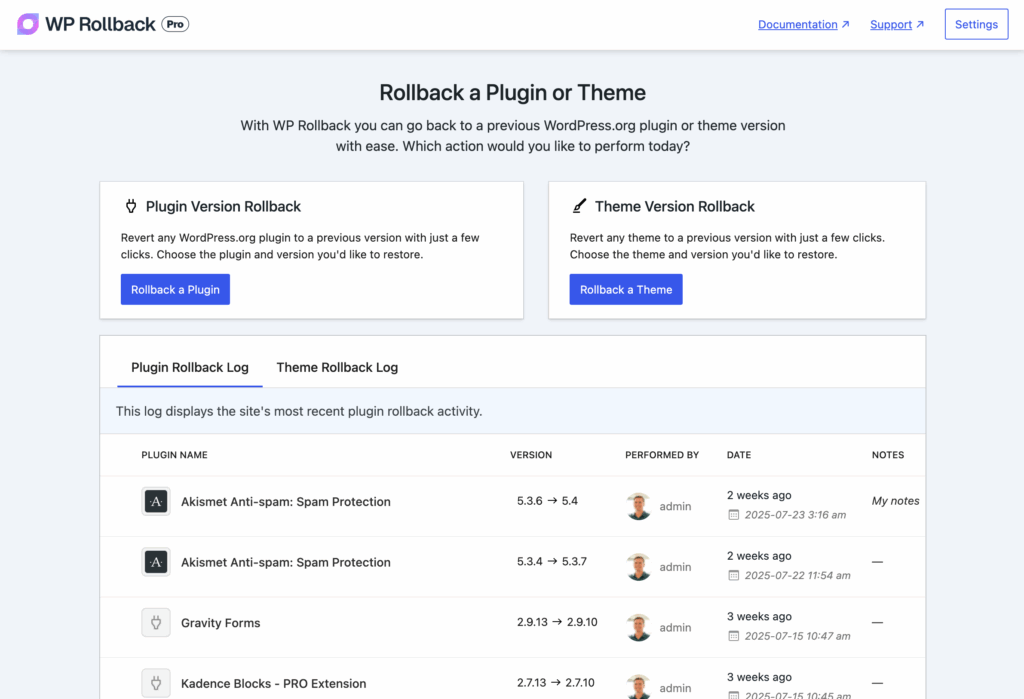Click the Rollback a Plugin button

coord(175,289)
